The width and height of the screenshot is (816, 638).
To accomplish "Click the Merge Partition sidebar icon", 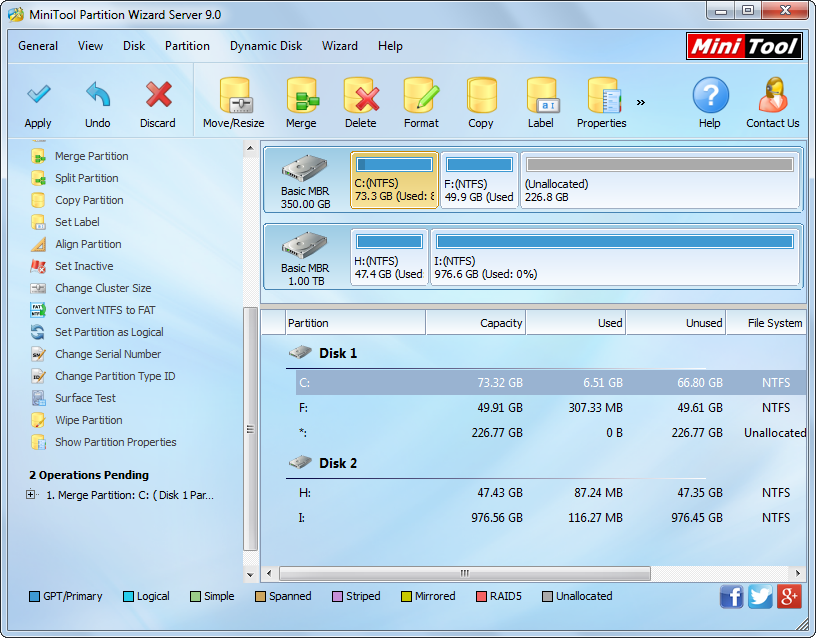I will click(x=38, y=156).
